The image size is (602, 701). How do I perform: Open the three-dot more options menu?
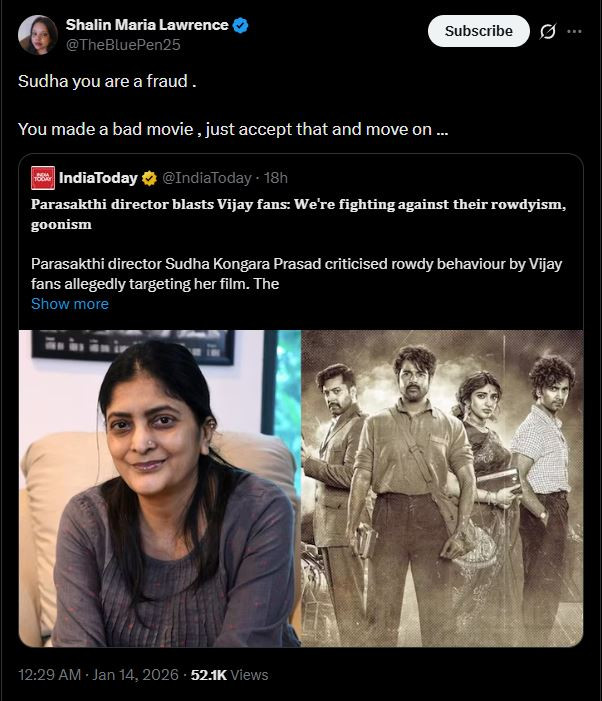point(574,31)
